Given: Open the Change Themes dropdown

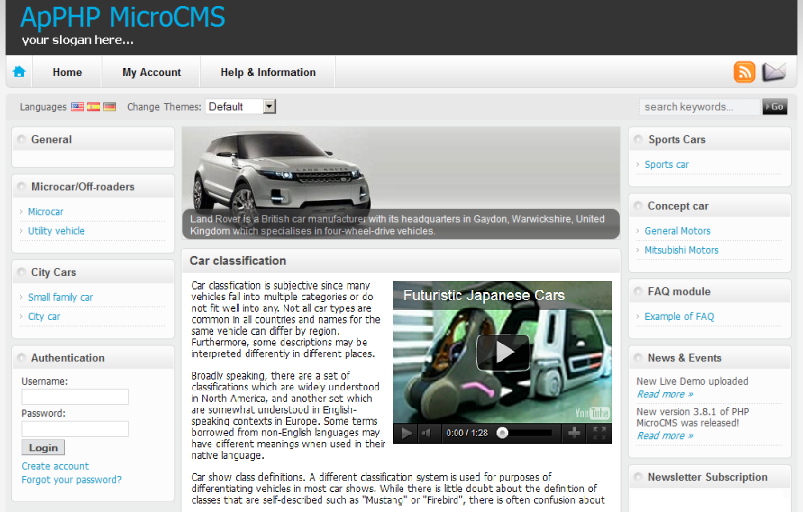Looking at the screenshot, I should point(241,106).
